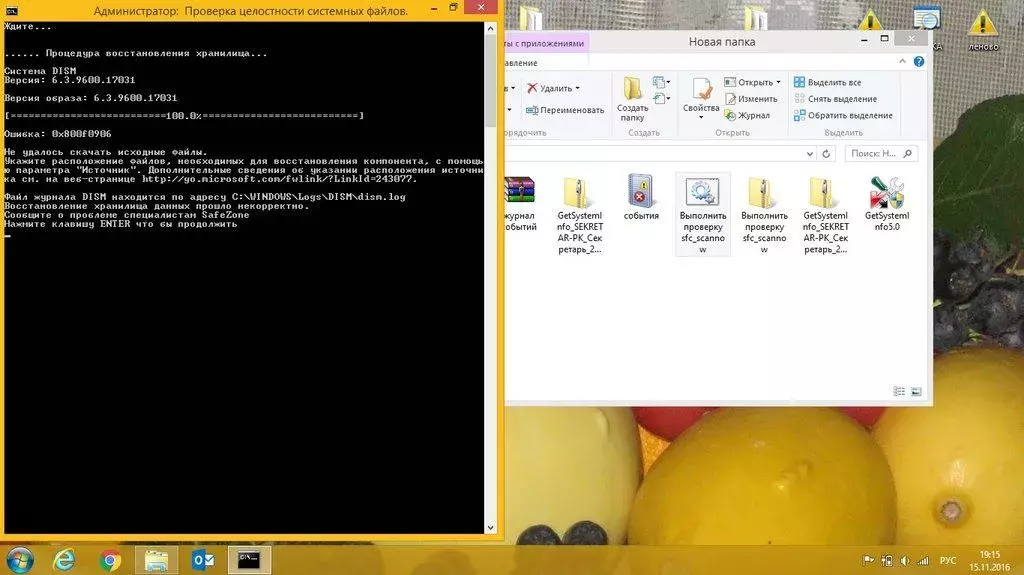Image resolution: width=1024 pixels, height=575 pixels.
Task: Open Outlook from the taskbar
Action: coord(203,561)
